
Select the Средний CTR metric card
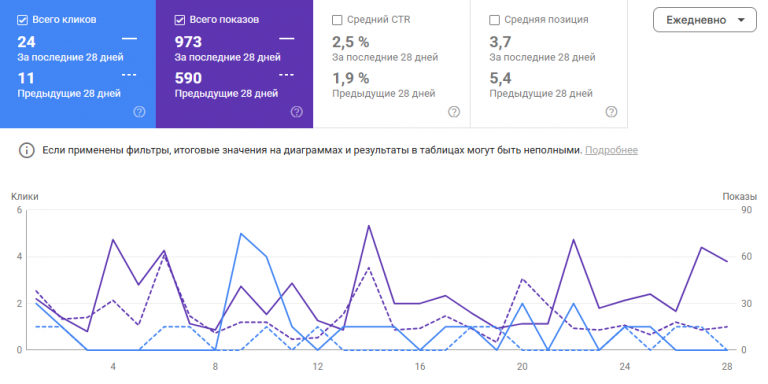pyautogui.click(x=392, y=64)
